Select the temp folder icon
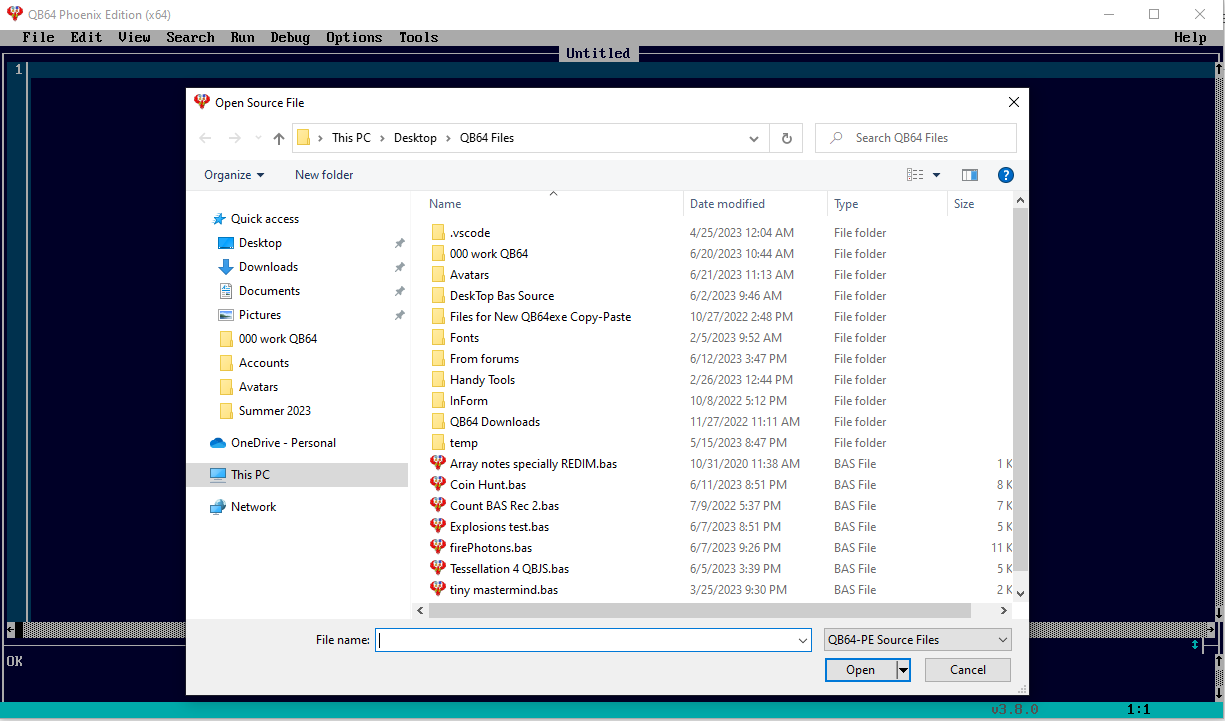The image size is (1225, 721). coord(438,443)
